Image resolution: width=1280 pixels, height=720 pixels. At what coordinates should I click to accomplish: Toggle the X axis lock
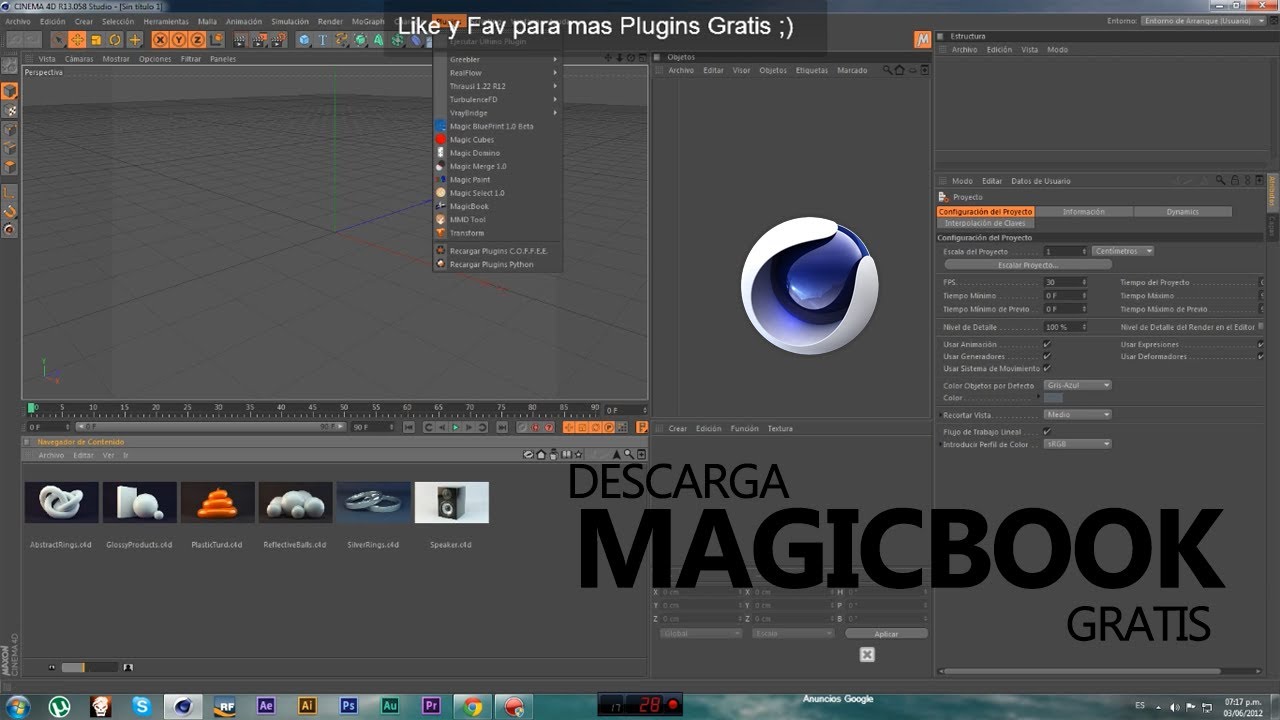pos(161,40)
